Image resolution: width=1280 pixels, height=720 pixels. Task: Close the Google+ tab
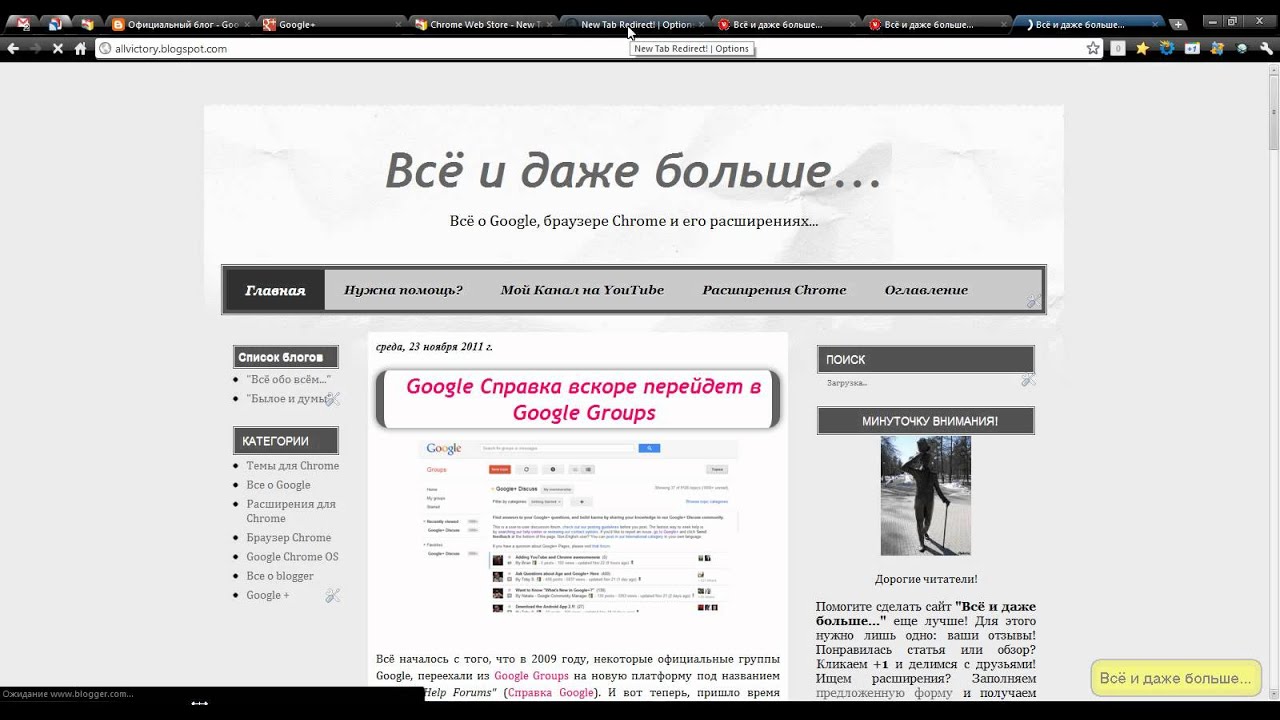tap(397, 25)
